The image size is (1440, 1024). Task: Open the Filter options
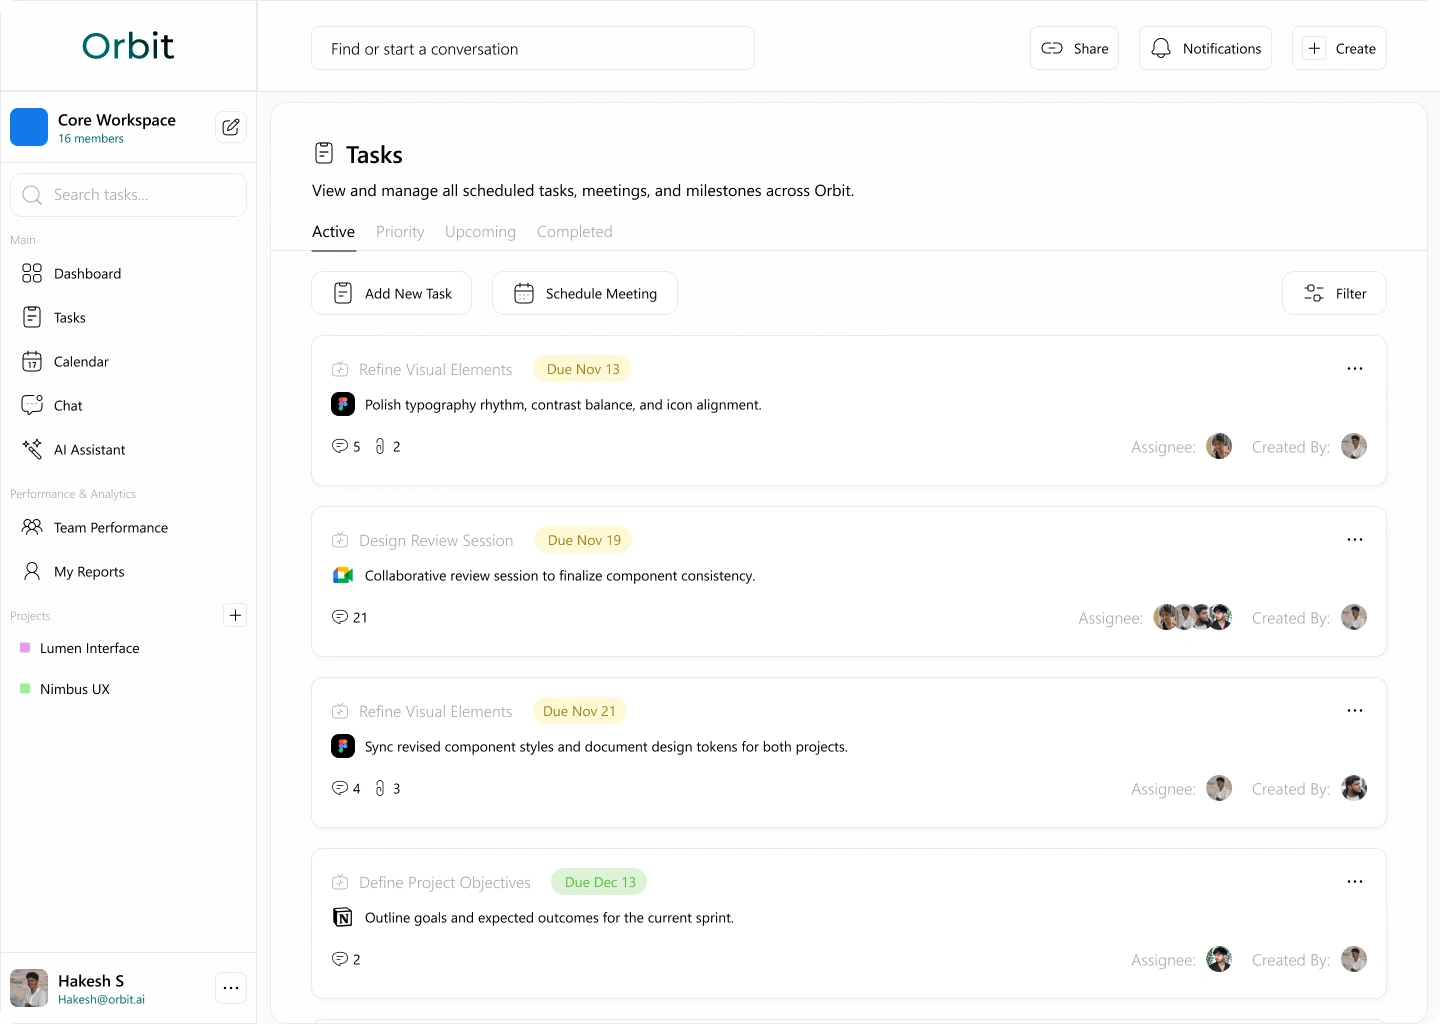(1334, 293)
